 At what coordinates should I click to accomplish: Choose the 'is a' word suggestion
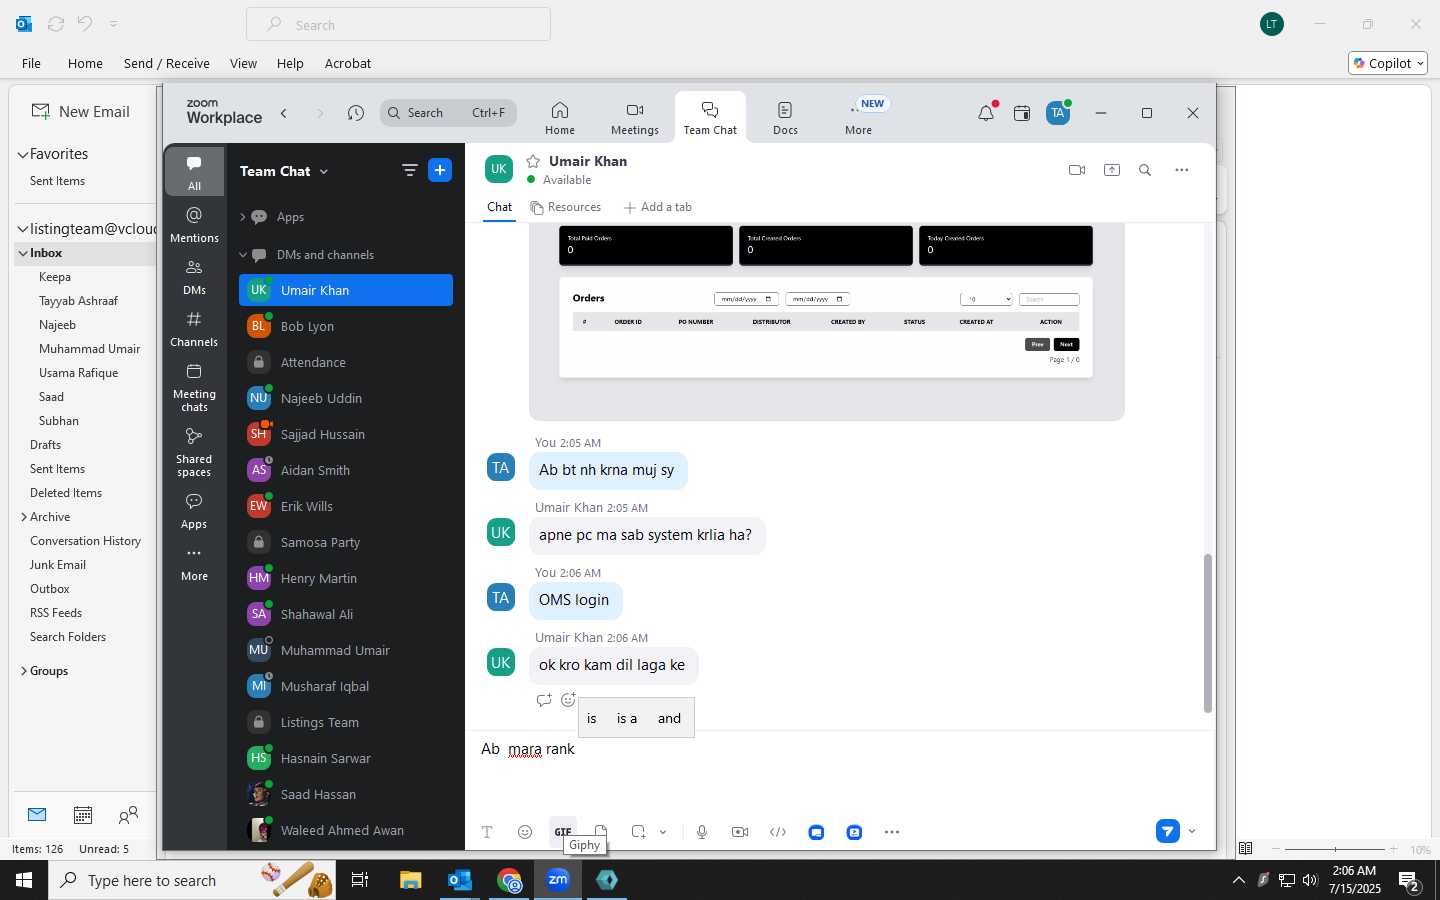pos(627,718)
